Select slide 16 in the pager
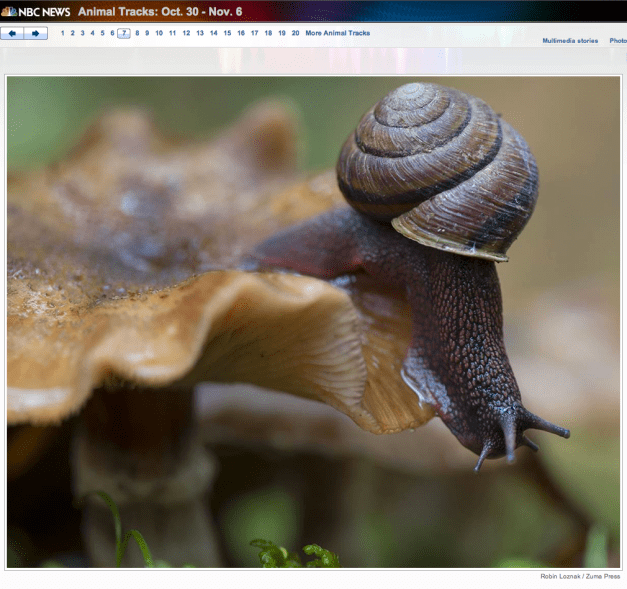The width and height of the screenshot is (627, 589). [240, 33]
